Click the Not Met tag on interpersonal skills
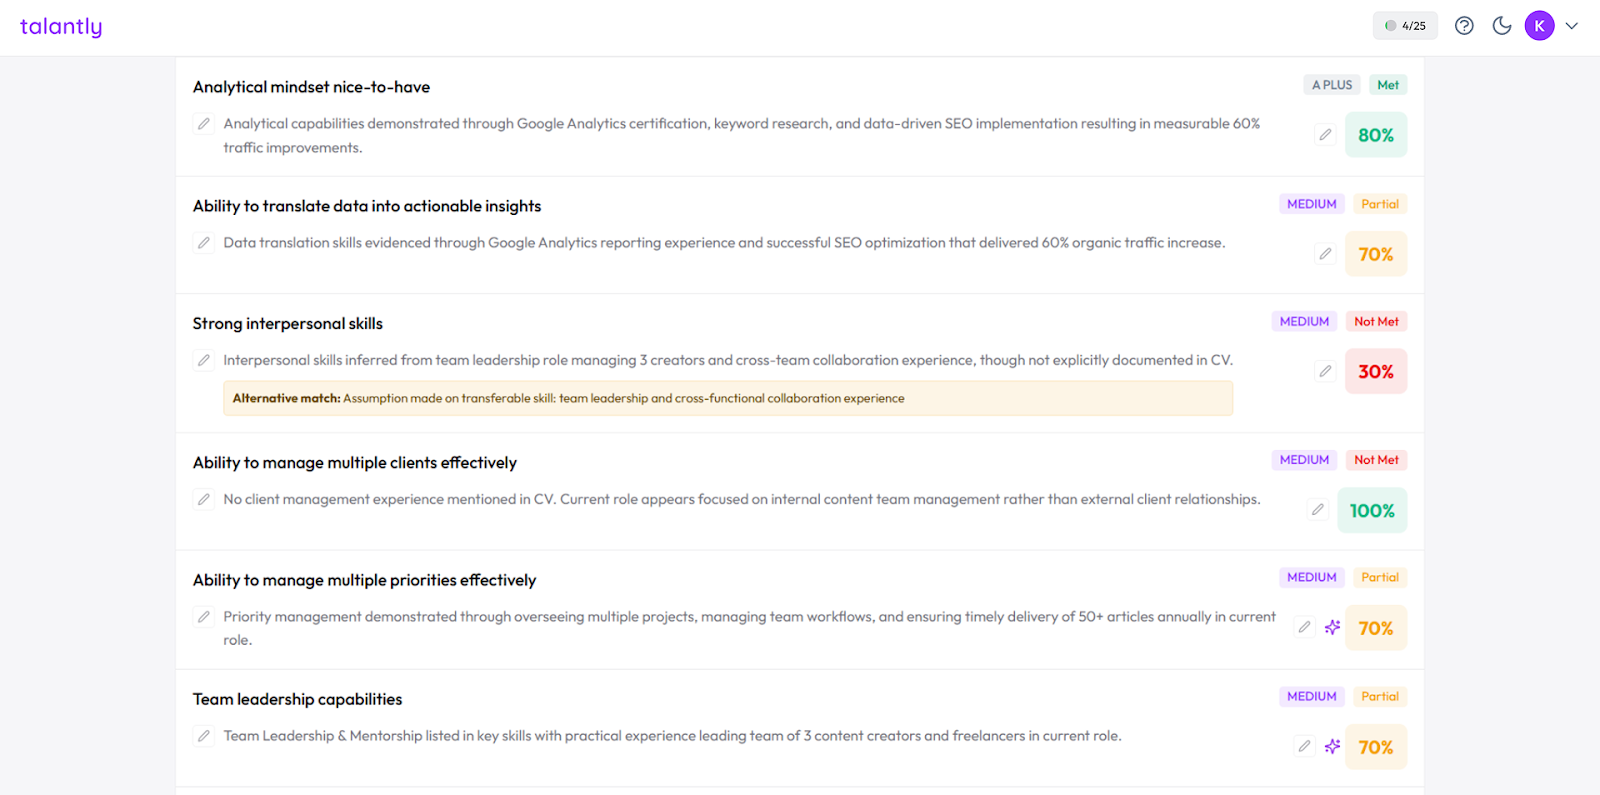The height and width of the screenshot is (795, 1600). click(x=1376, y=322)
